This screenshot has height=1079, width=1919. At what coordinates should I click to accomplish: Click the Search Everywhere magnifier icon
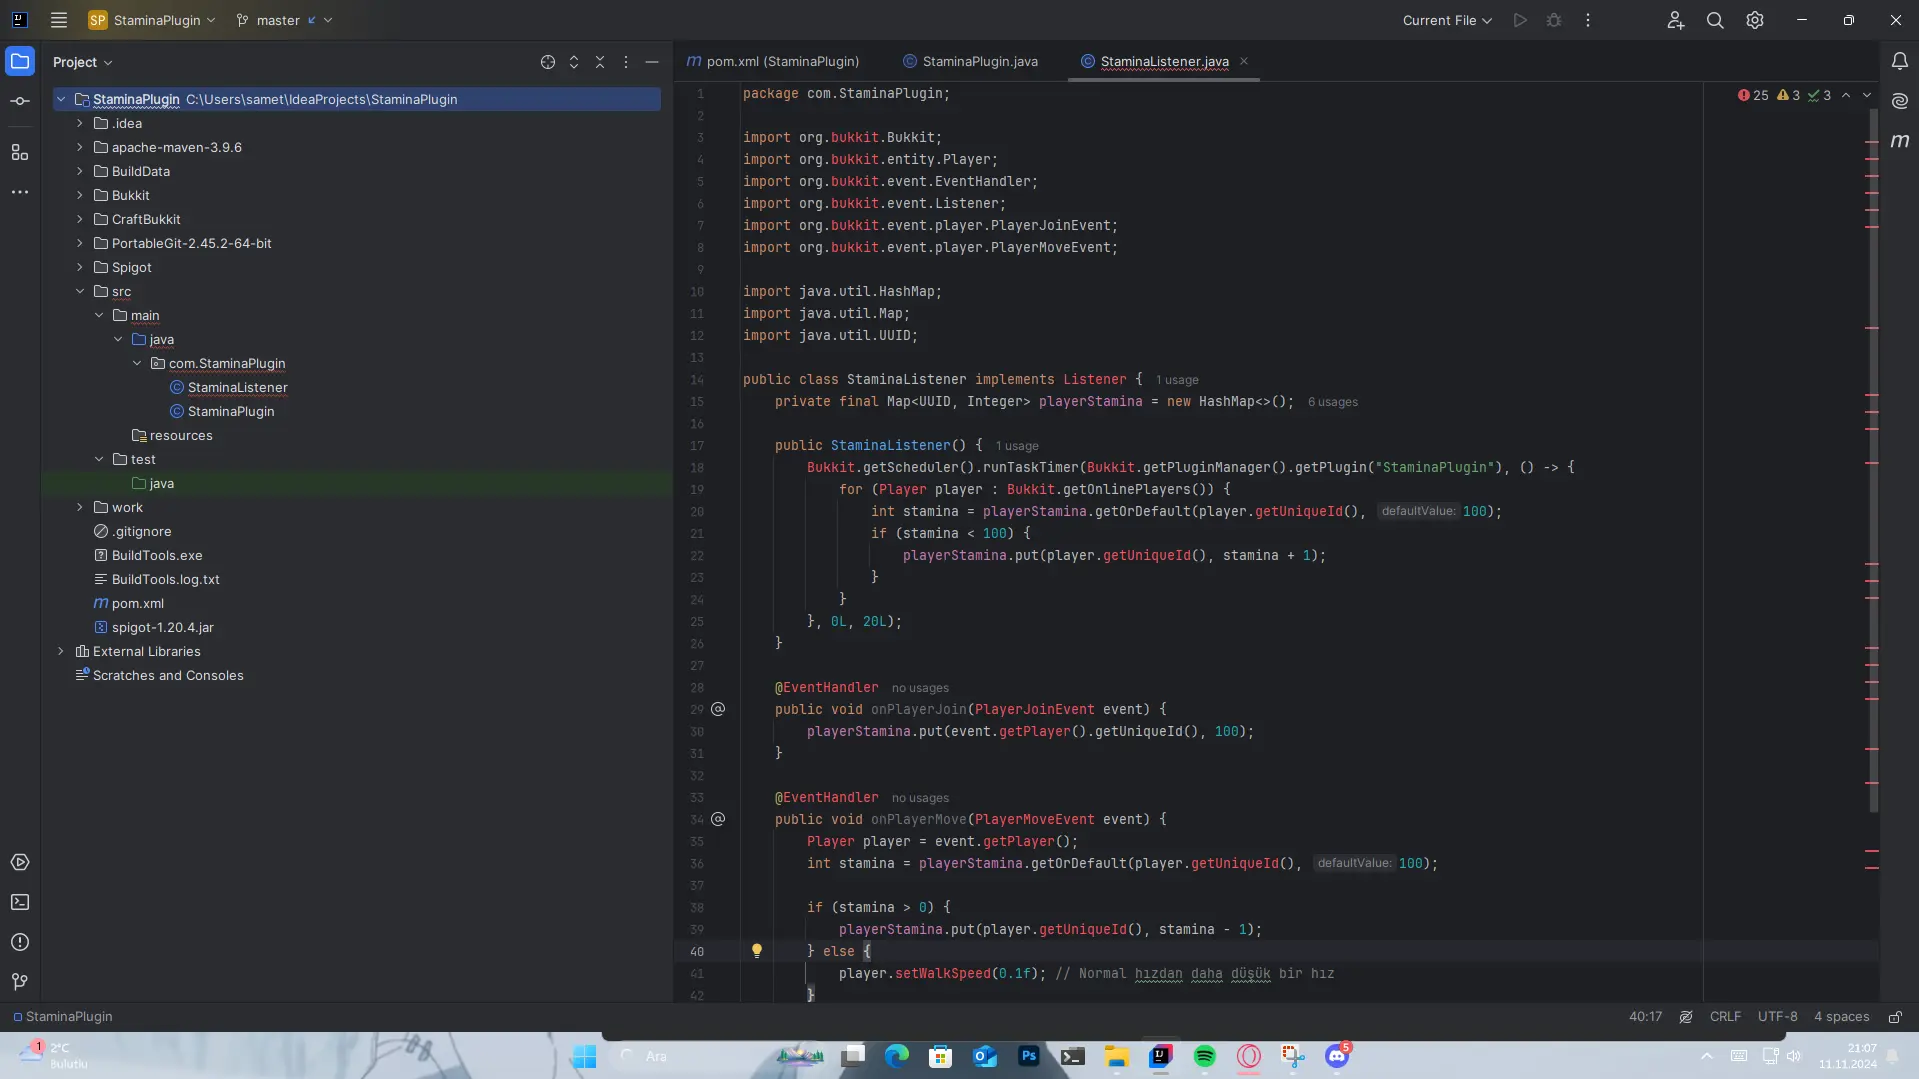(1715, 20)
